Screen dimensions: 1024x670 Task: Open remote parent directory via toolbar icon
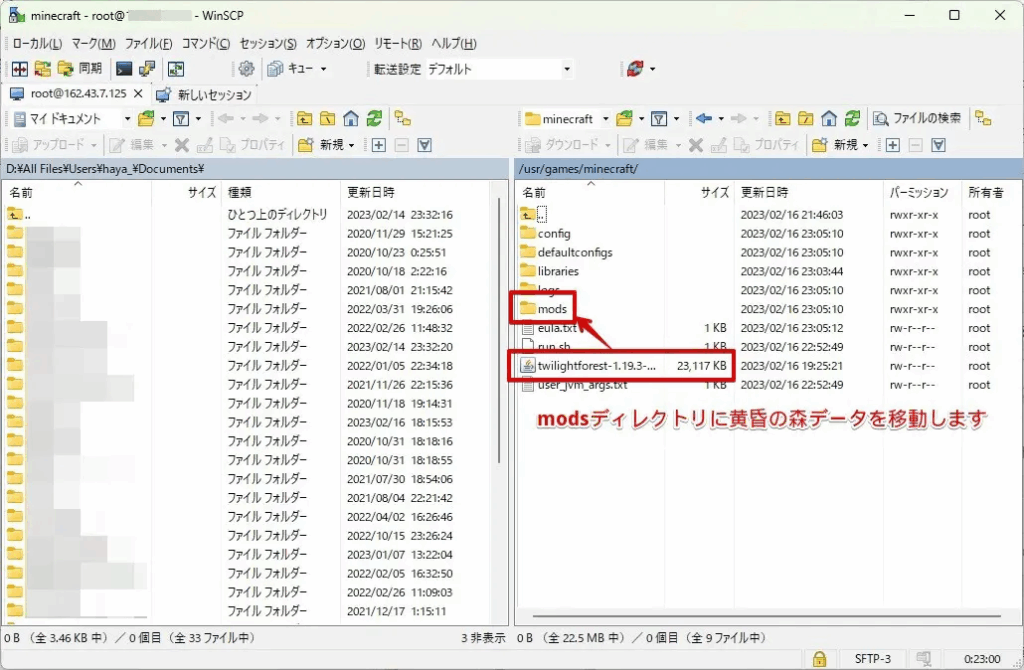[782, 119]
